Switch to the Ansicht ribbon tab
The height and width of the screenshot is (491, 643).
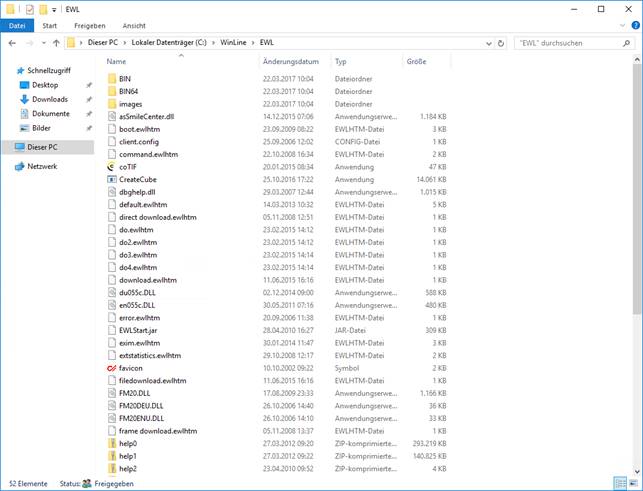pyautogui.click(x=133, y=24)
